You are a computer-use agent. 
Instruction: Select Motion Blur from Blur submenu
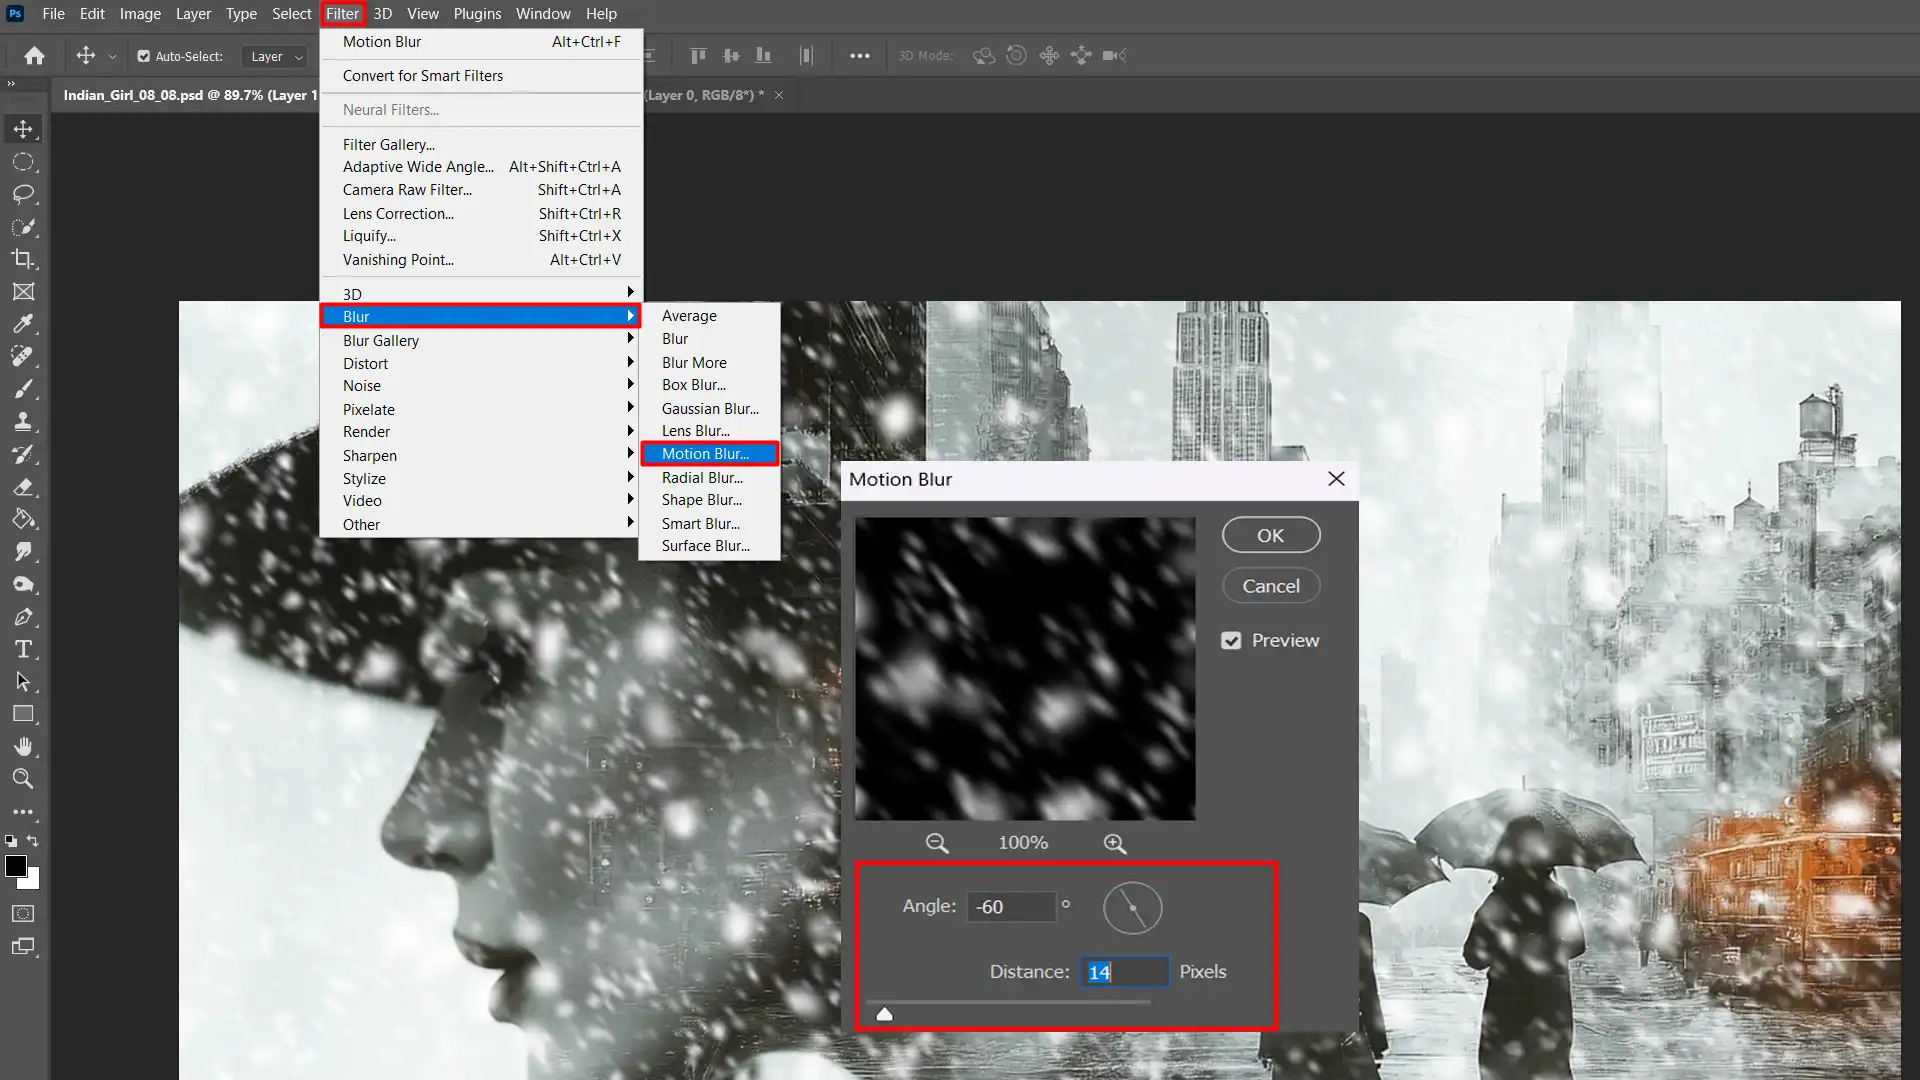coord(704,454)
